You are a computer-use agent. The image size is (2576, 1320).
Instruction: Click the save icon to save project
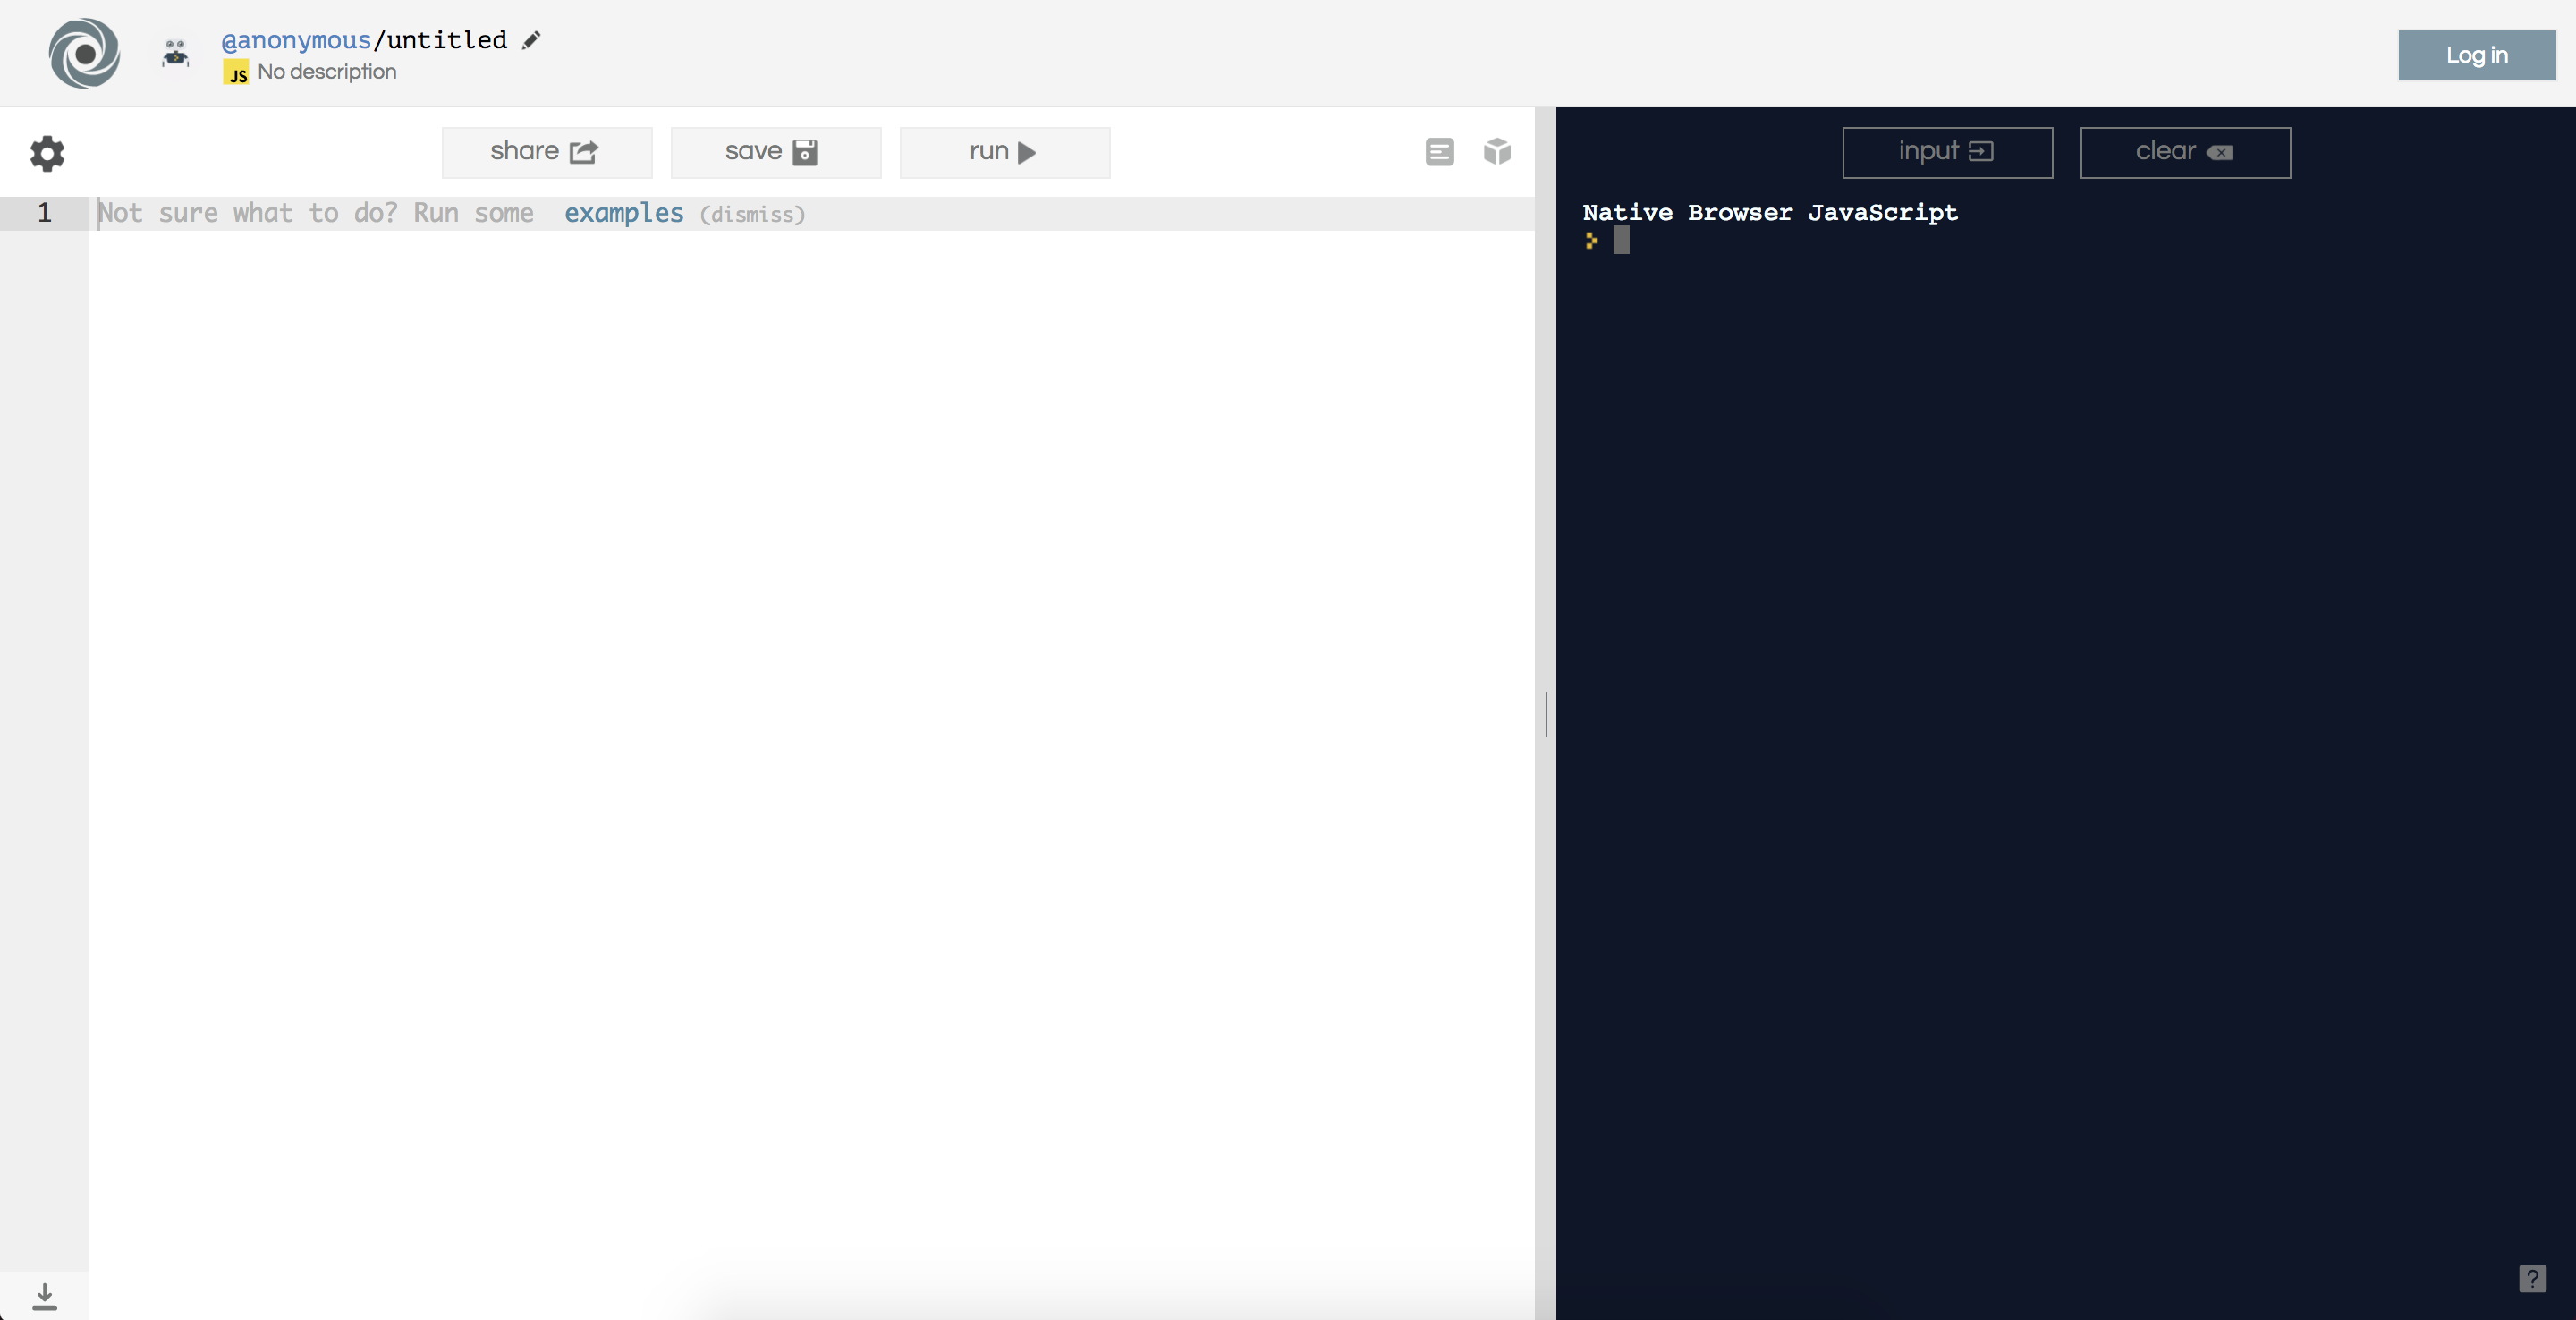807,151
